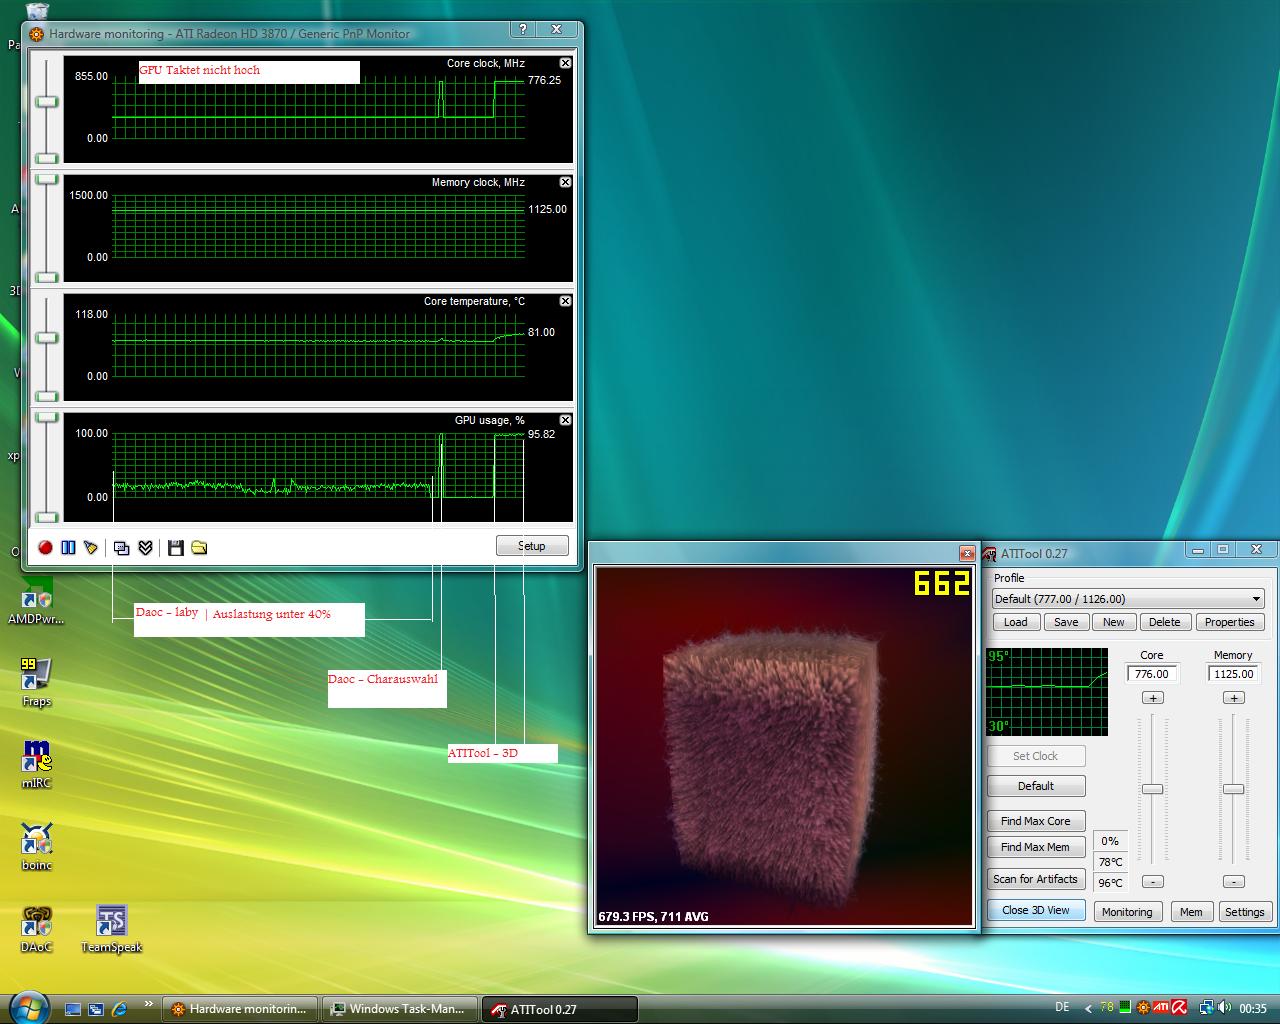Image resolution: width=1280 pixels, height=1024 pixels.
Task: Clear the graph history with the broom icon
Action: 91,547
